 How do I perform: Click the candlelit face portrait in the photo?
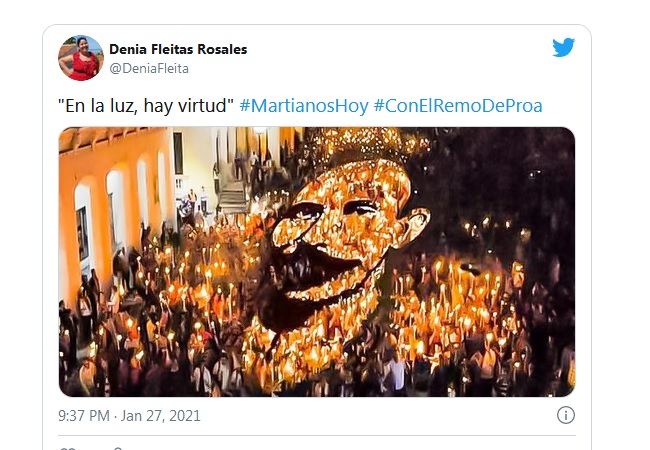[x=344, y=240]
